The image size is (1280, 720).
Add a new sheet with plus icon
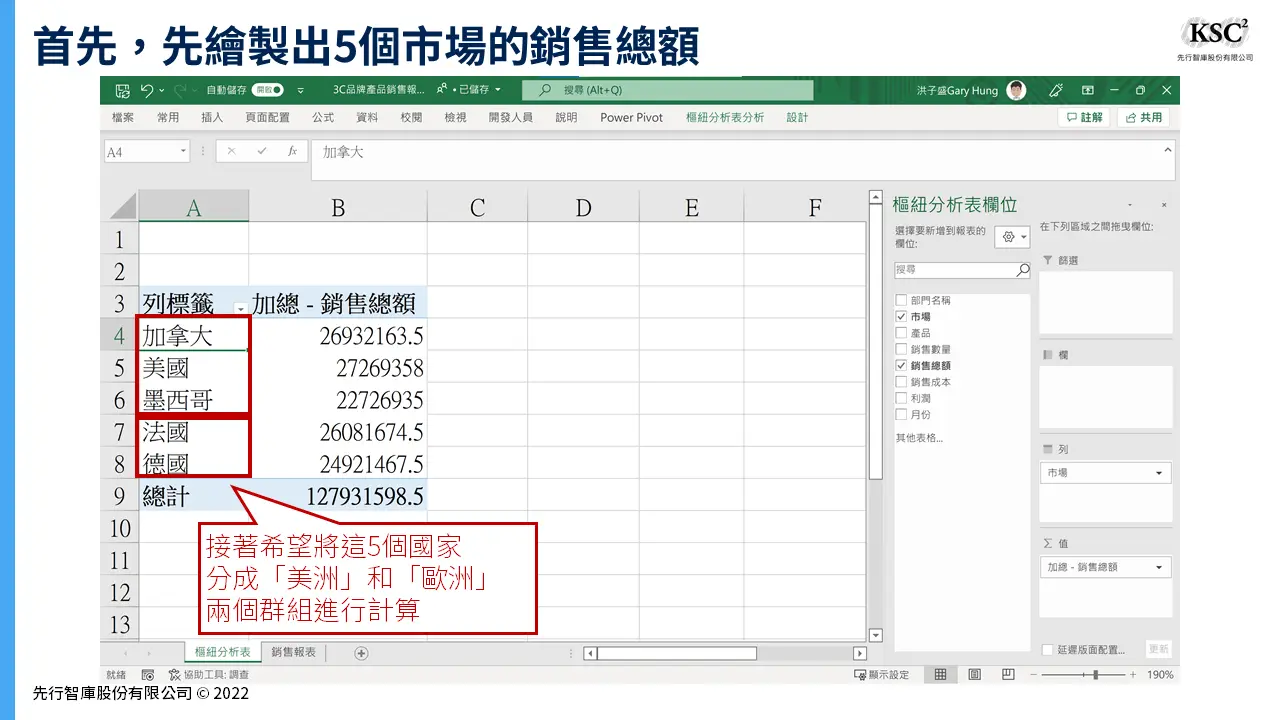362,653
